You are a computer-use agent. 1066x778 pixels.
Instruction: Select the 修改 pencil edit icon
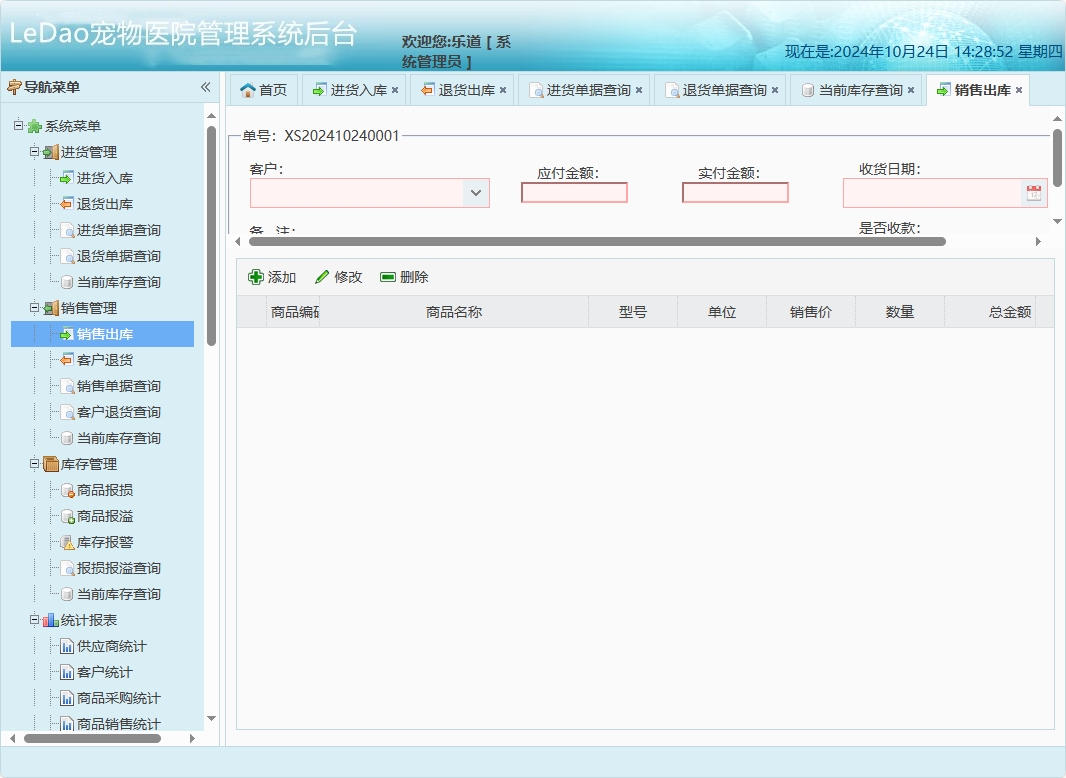[322, 276]
